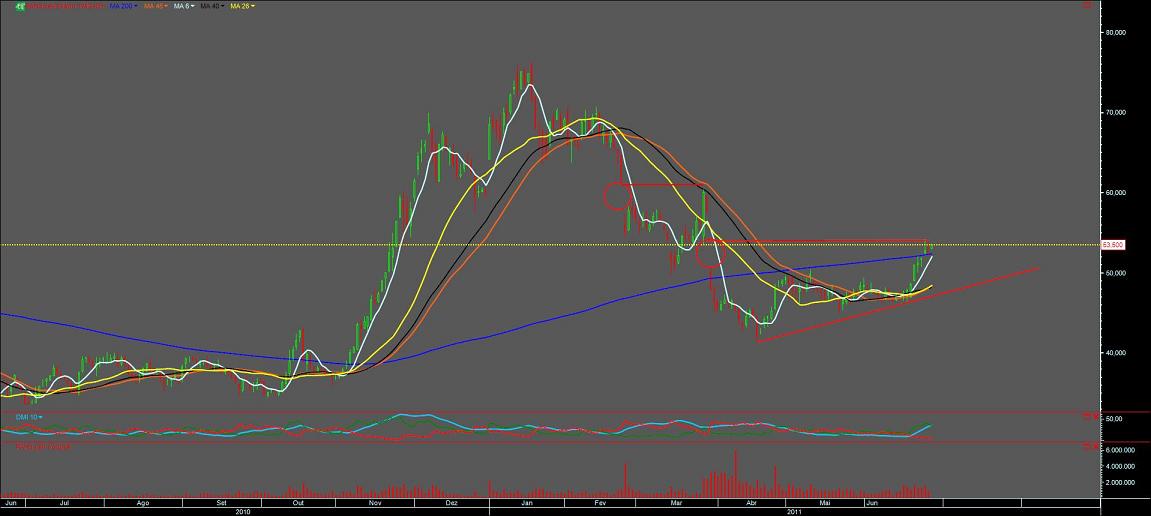Open the MA 200 indicator dropdown

pyautogui.click(x=123, y=6)
